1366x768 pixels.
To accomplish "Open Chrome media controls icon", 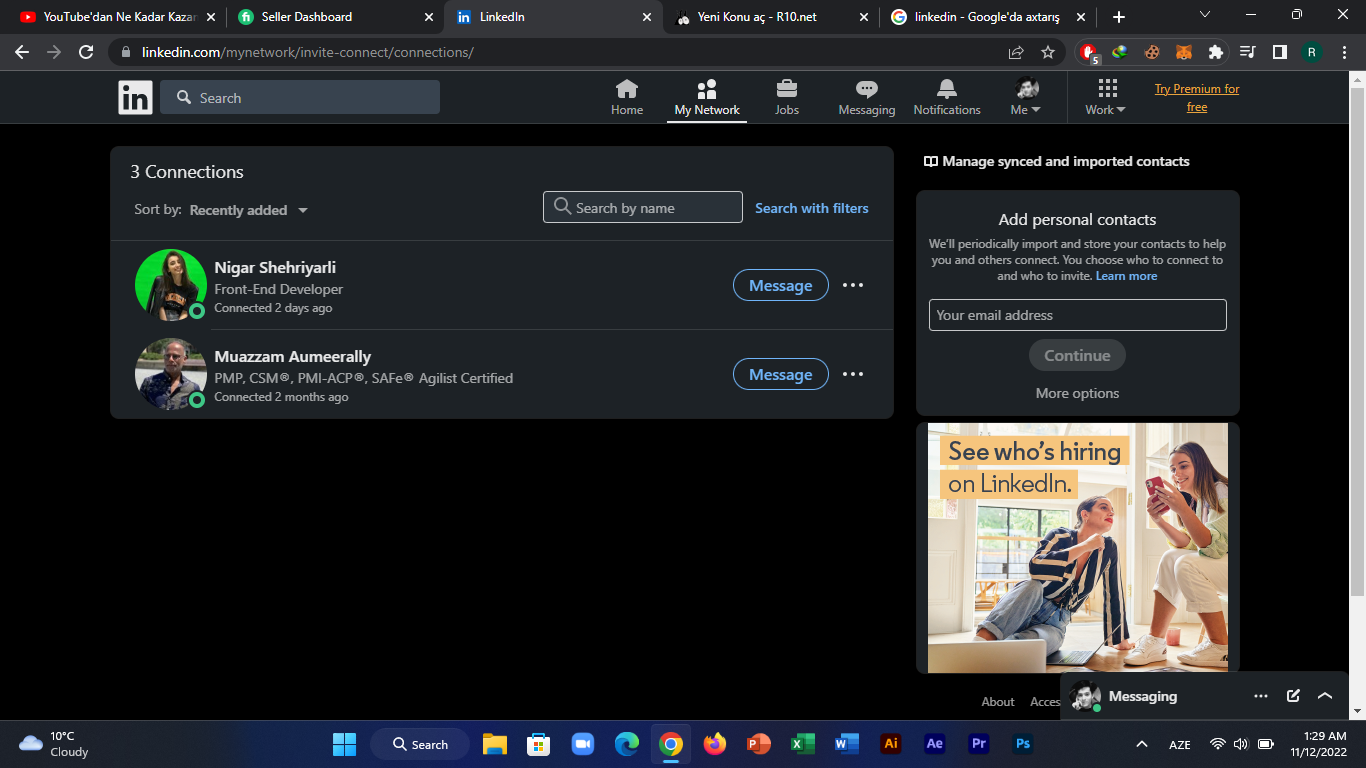I will coord(1248,52).
